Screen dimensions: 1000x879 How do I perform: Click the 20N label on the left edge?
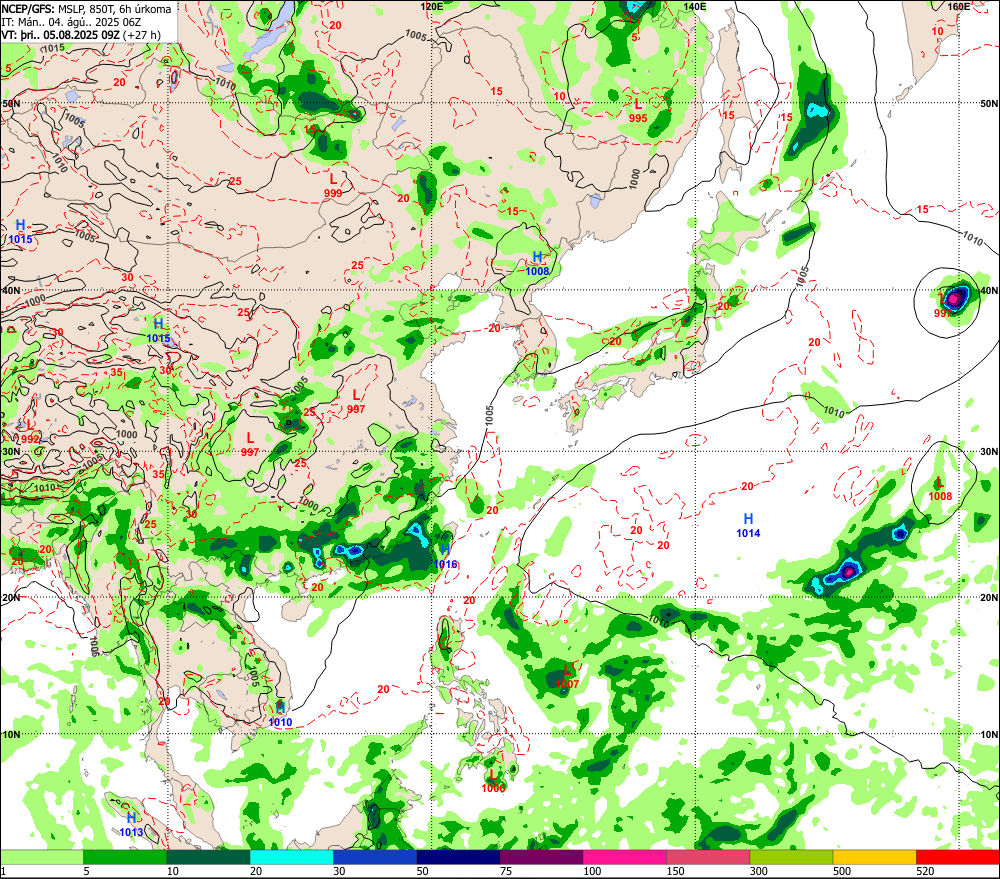coord(10,598)
